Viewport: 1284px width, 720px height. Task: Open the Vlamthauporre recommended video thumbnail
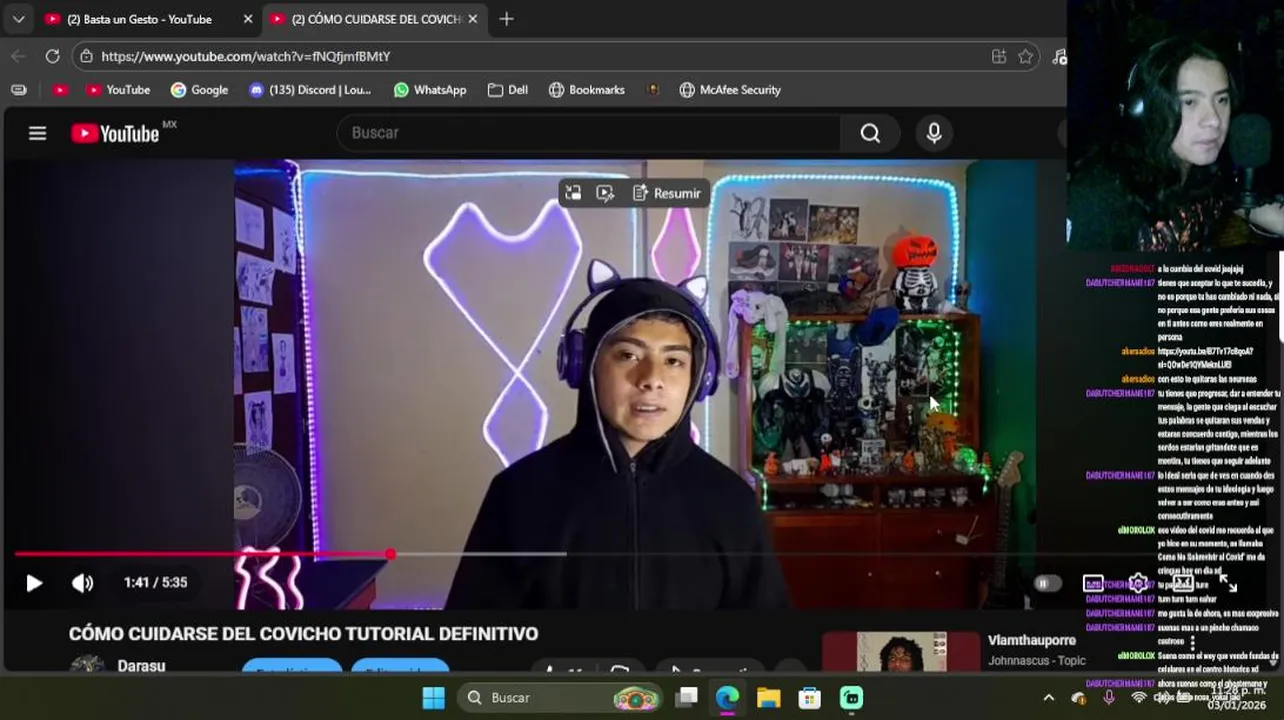click(x=901, y=652)
